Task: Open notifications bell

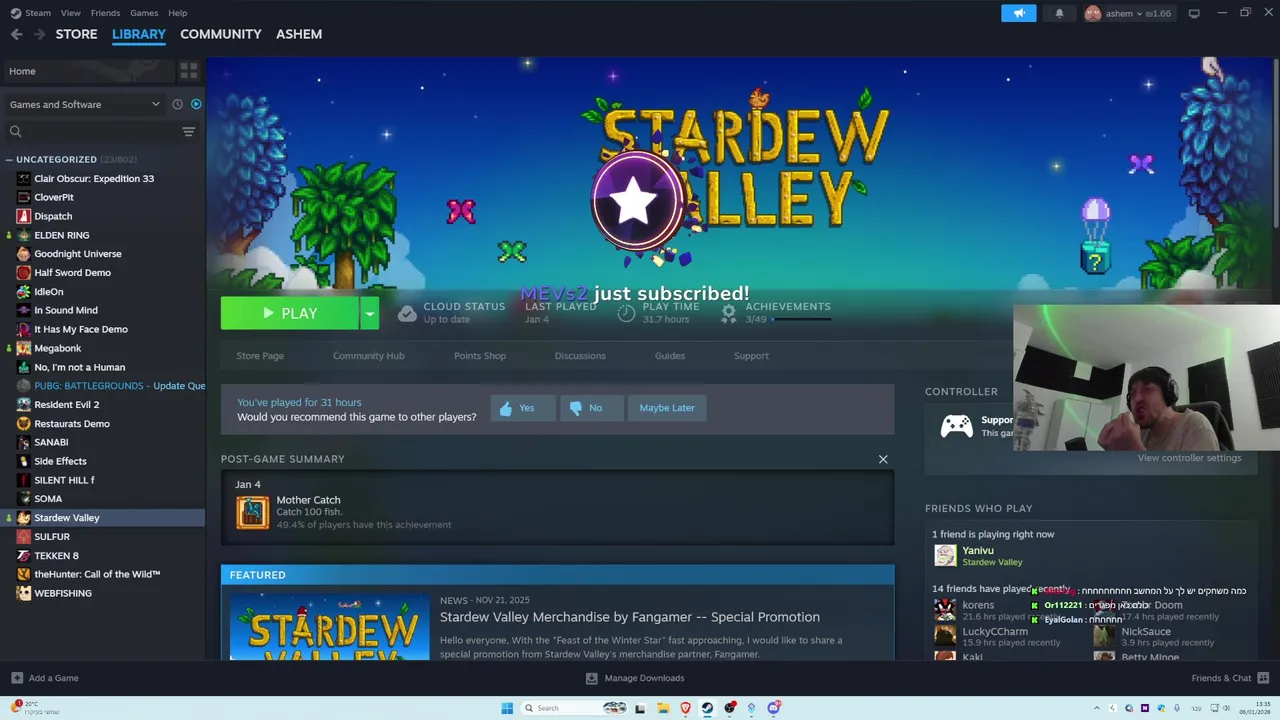Action: 1059,13
